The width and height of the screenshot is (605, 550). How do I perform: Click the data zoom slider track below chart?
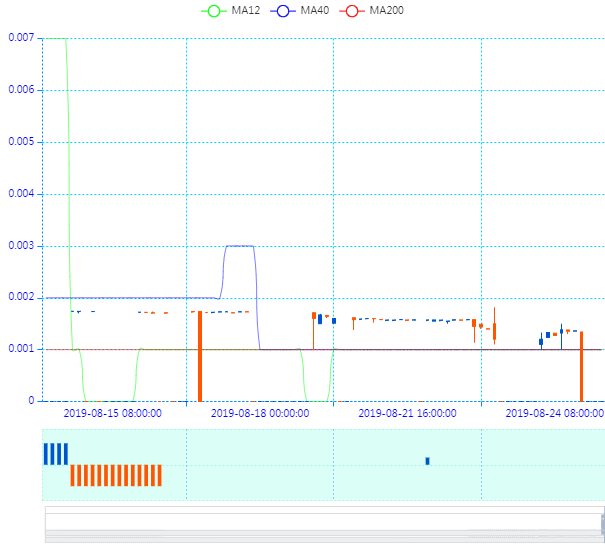coord(324,525)
